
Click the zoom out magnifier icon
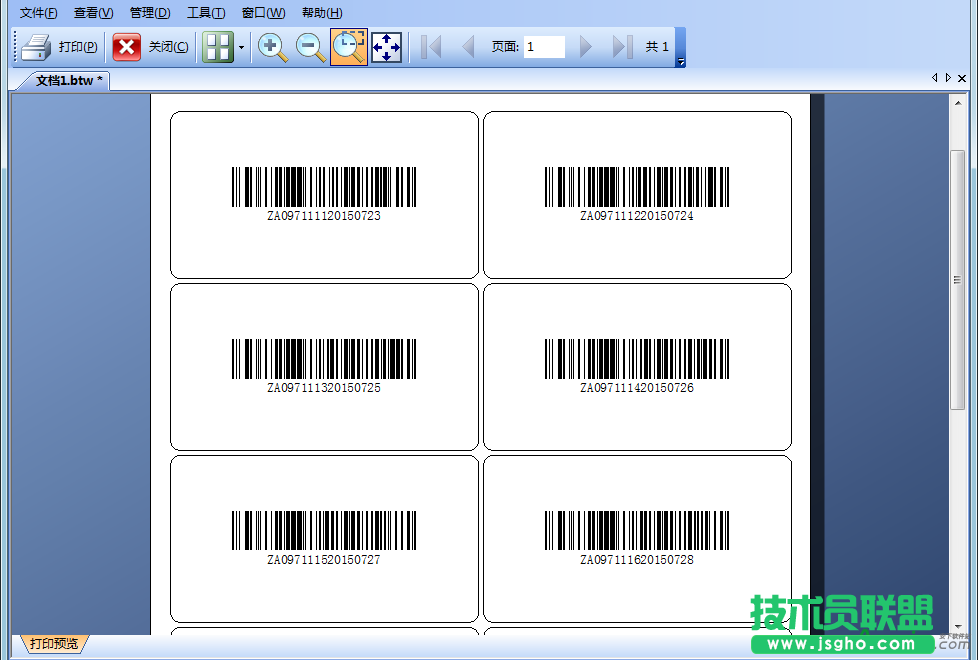click(x=310, y=47)
